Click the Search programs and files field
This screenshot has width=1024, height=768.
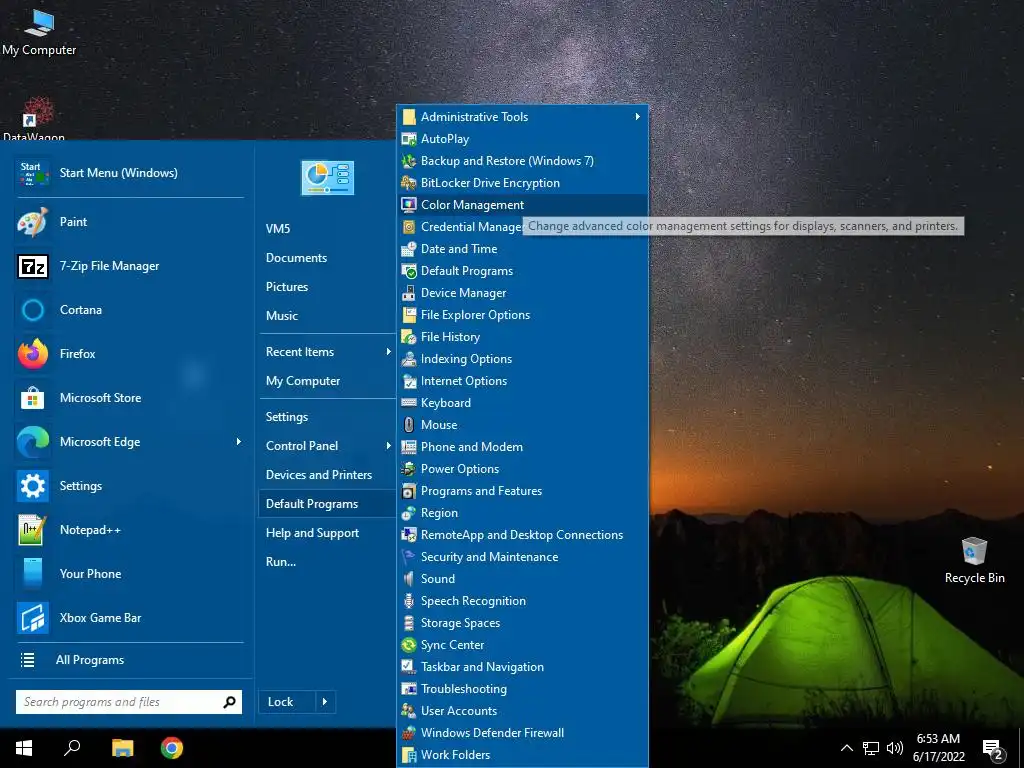129,702
